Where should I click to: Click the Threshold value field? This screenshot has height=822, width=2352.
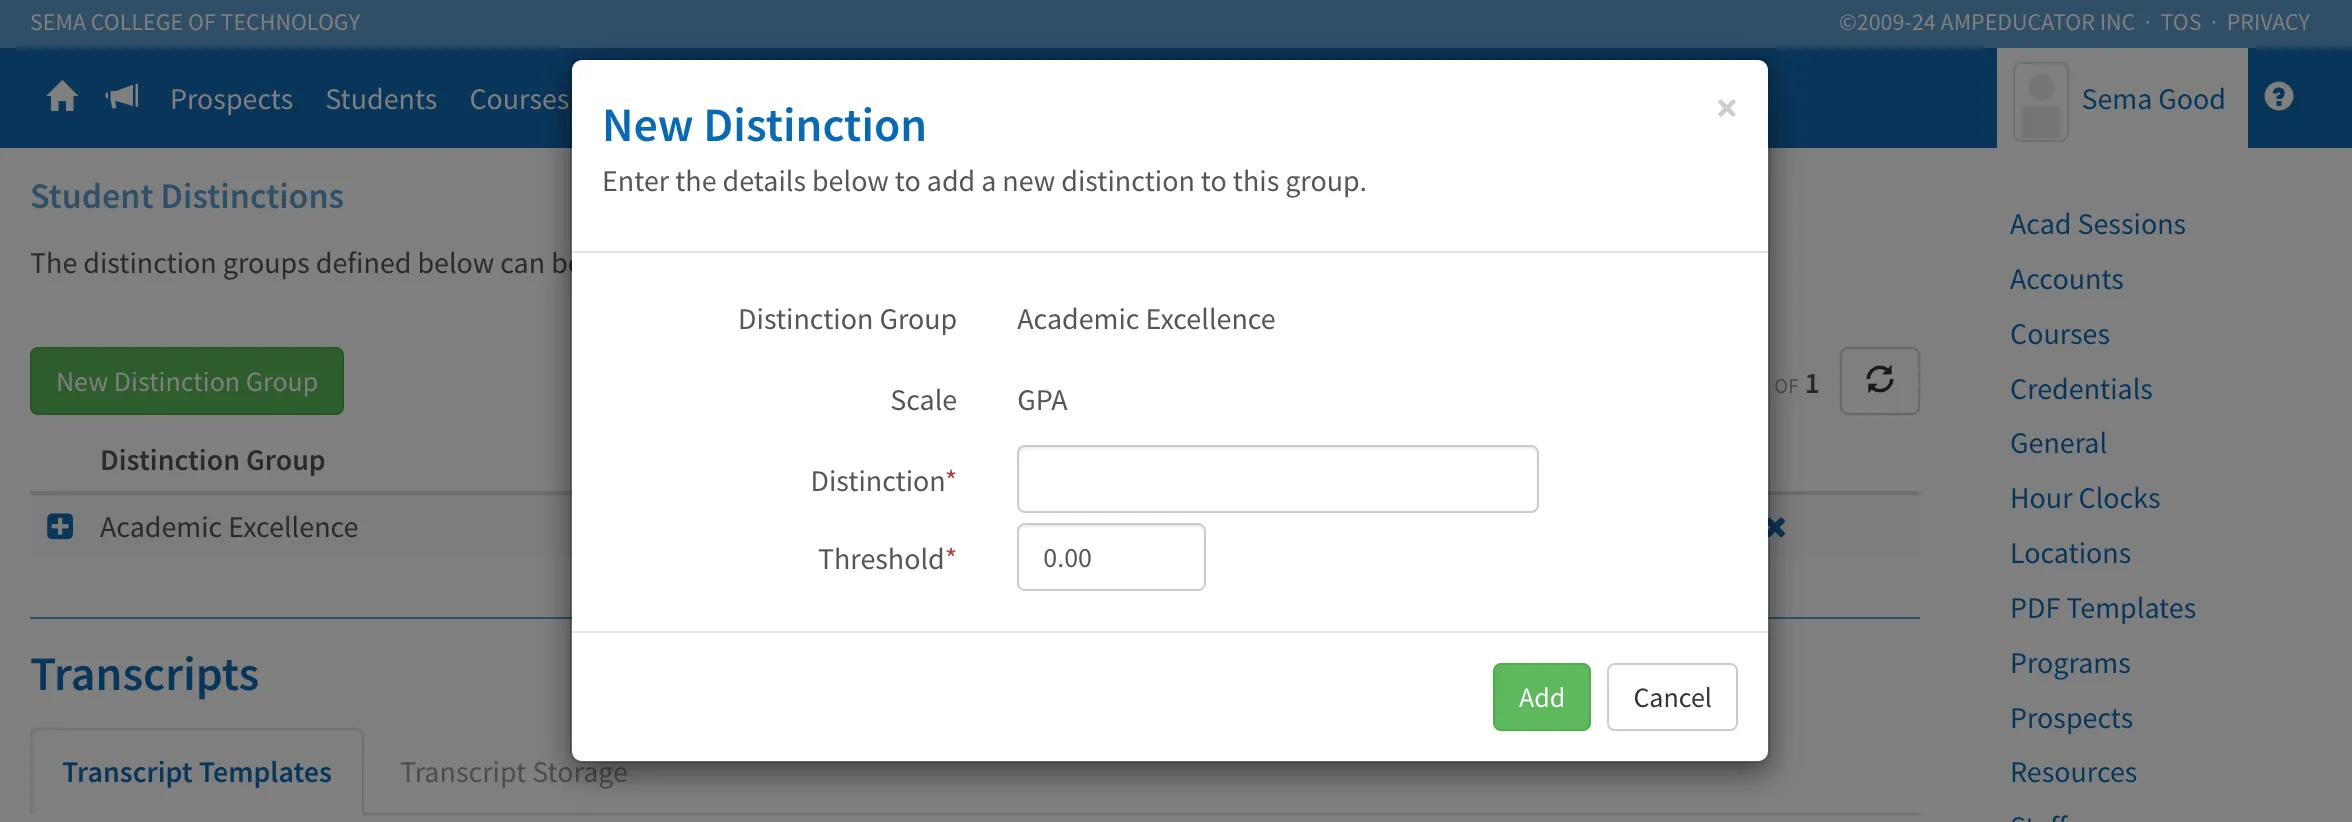point(1111,557)
